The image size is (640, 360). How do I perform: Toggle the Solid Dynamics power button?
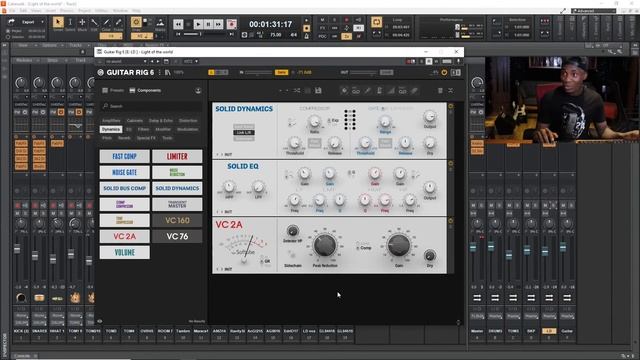[451, 106]
